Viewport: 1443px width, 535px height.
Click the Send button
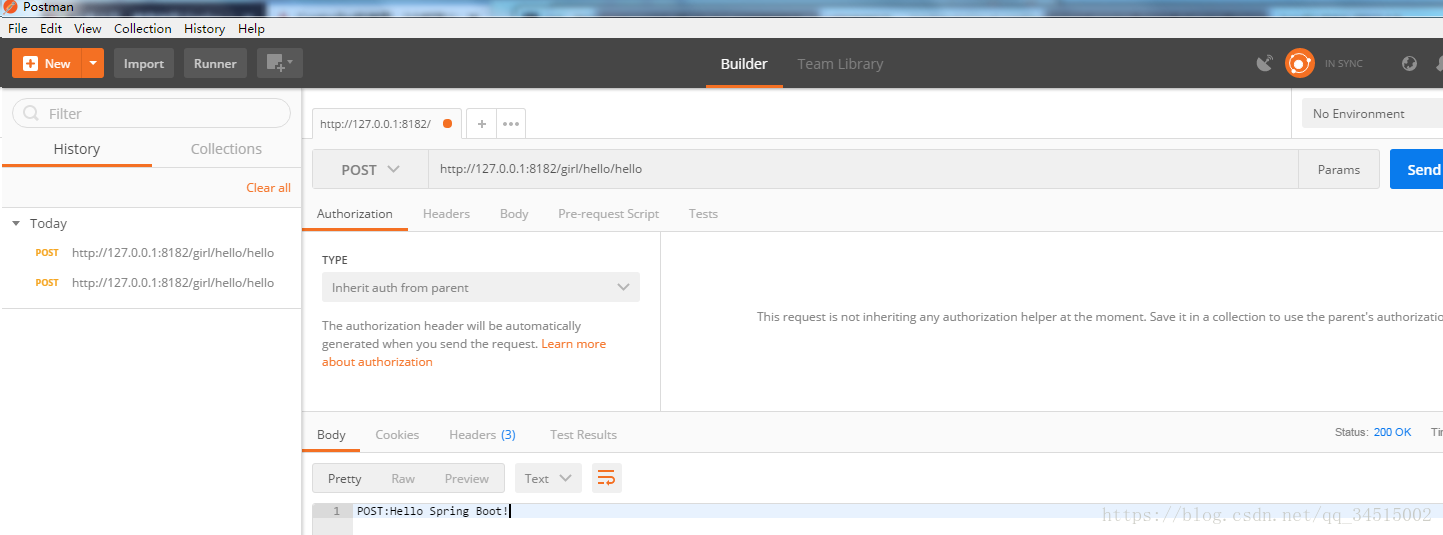click(x=1418, y=169)
